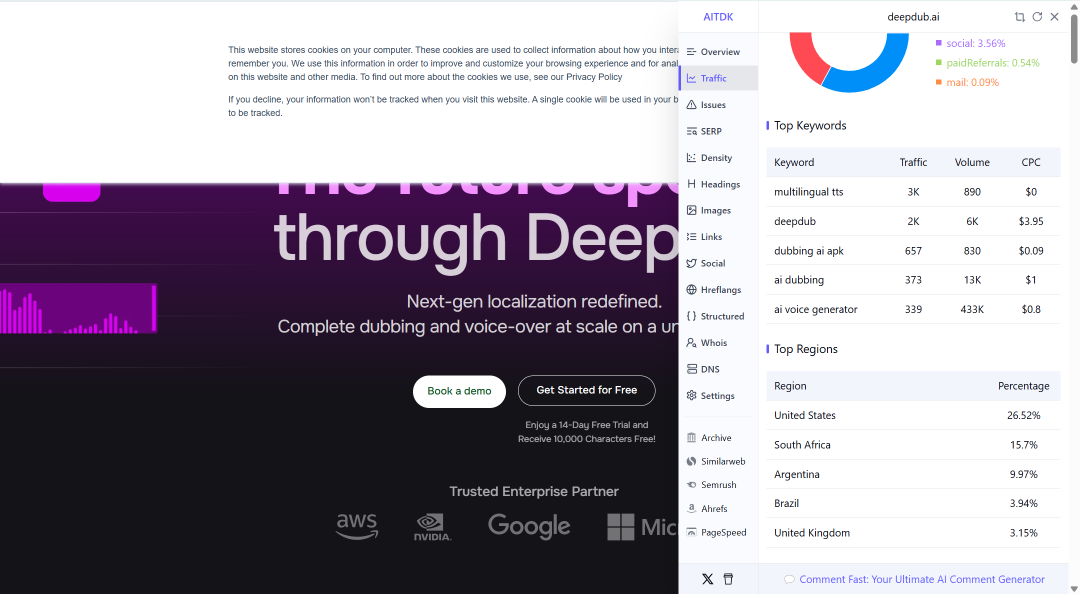Click the Links list icon
1080x594 pixels.
click(x=692, y=236)
